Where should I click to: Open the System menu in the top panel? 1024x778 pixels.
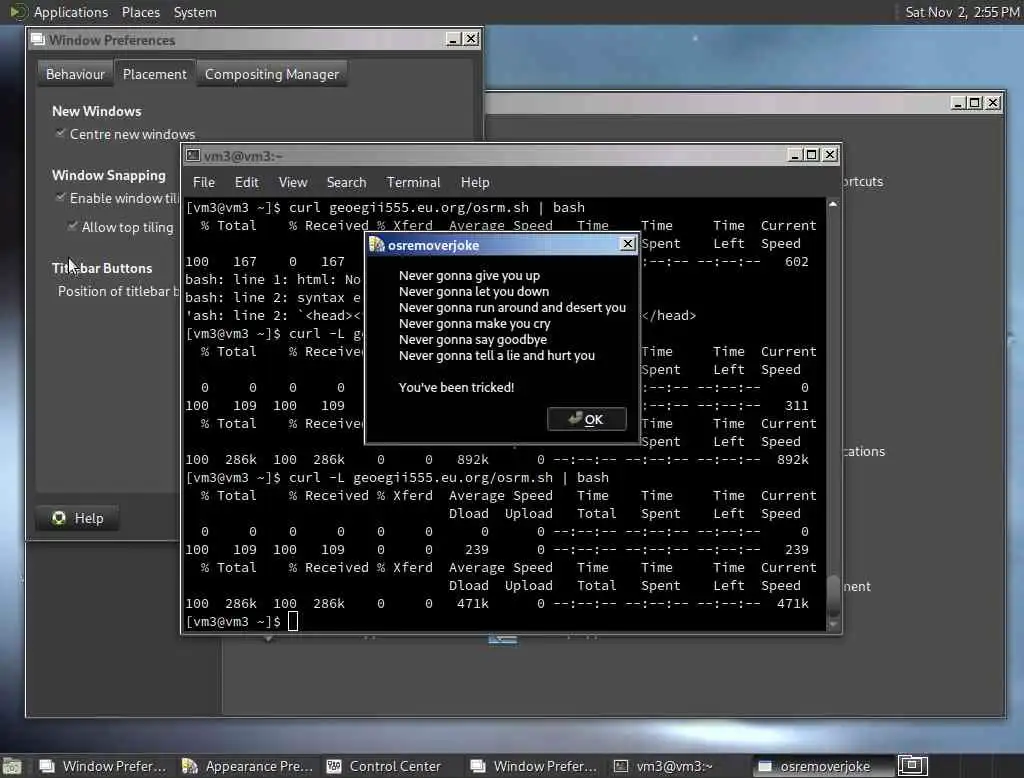click(195, 12)
